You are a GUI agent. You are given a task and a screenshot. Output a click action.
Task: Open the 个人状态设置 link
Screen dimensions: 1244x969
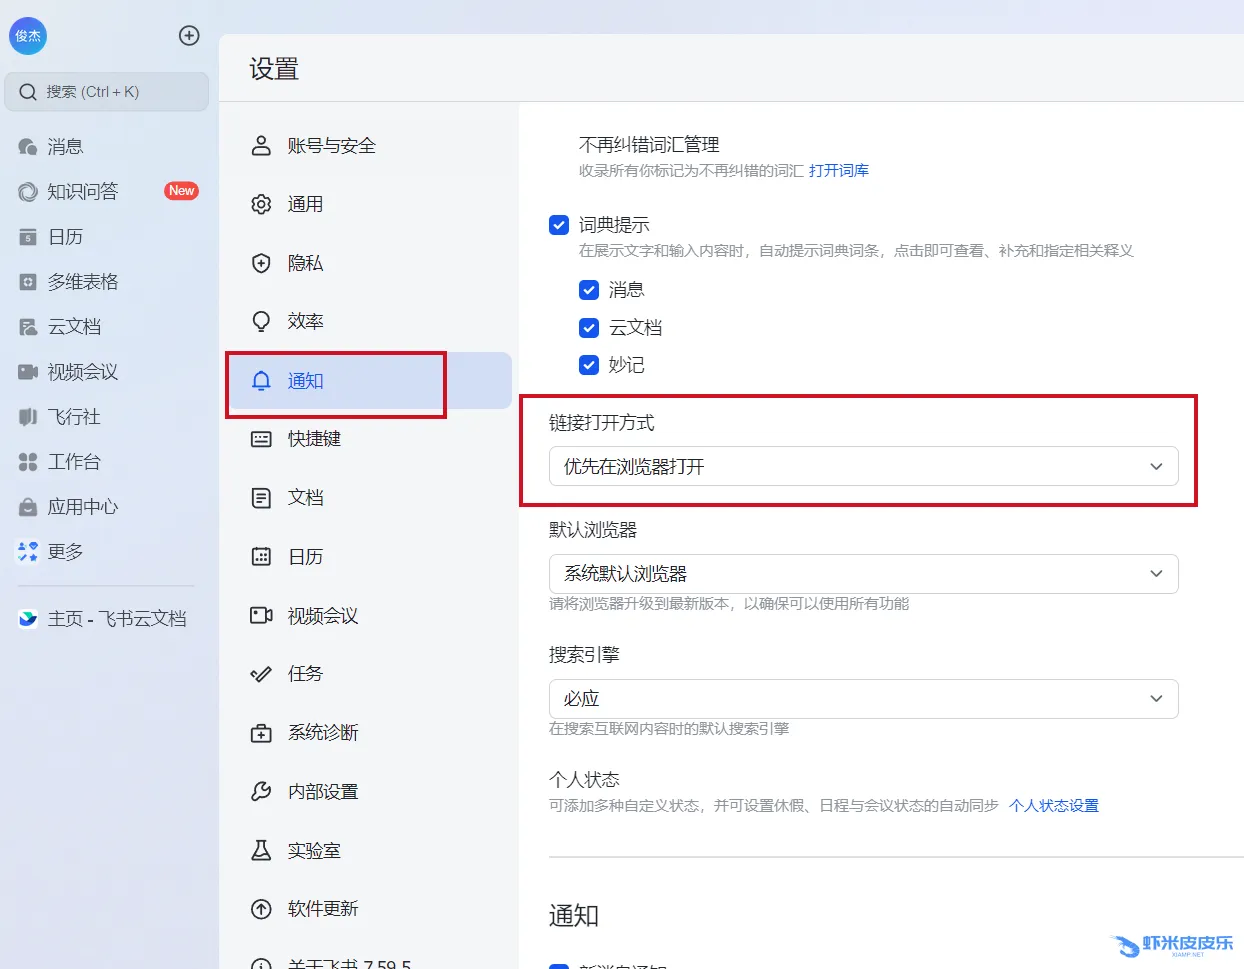coord(1053,806)
